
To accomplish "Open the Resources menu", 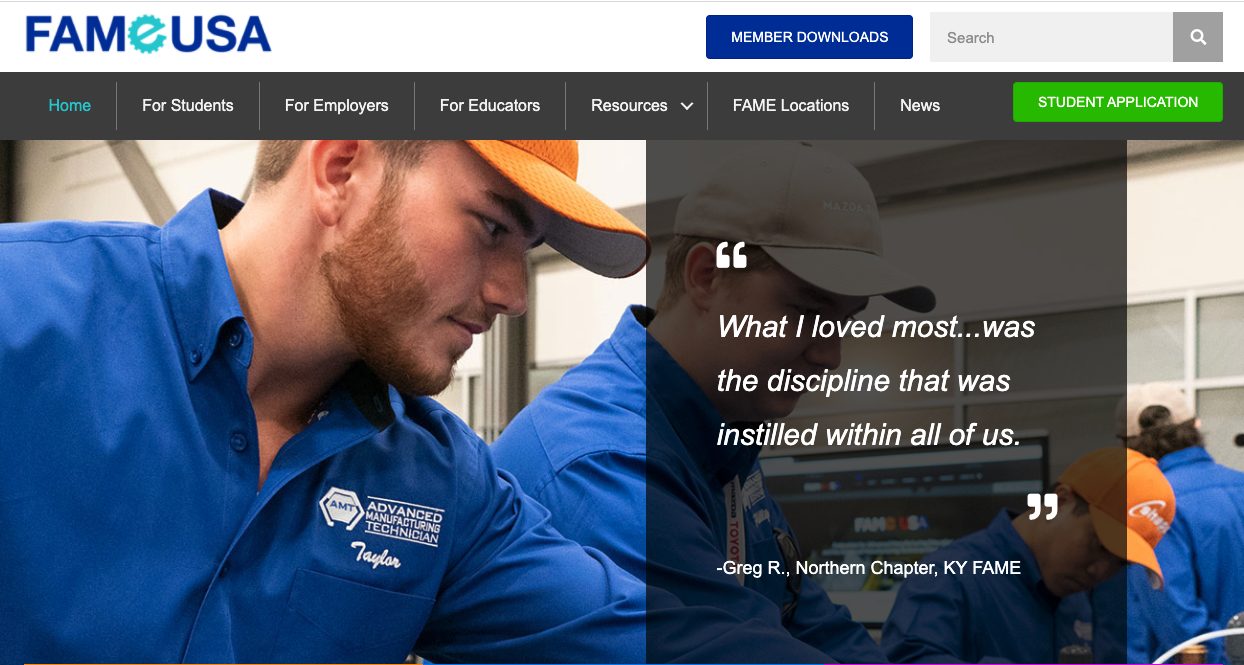I will pyautogui.click(x=629, y=105).
